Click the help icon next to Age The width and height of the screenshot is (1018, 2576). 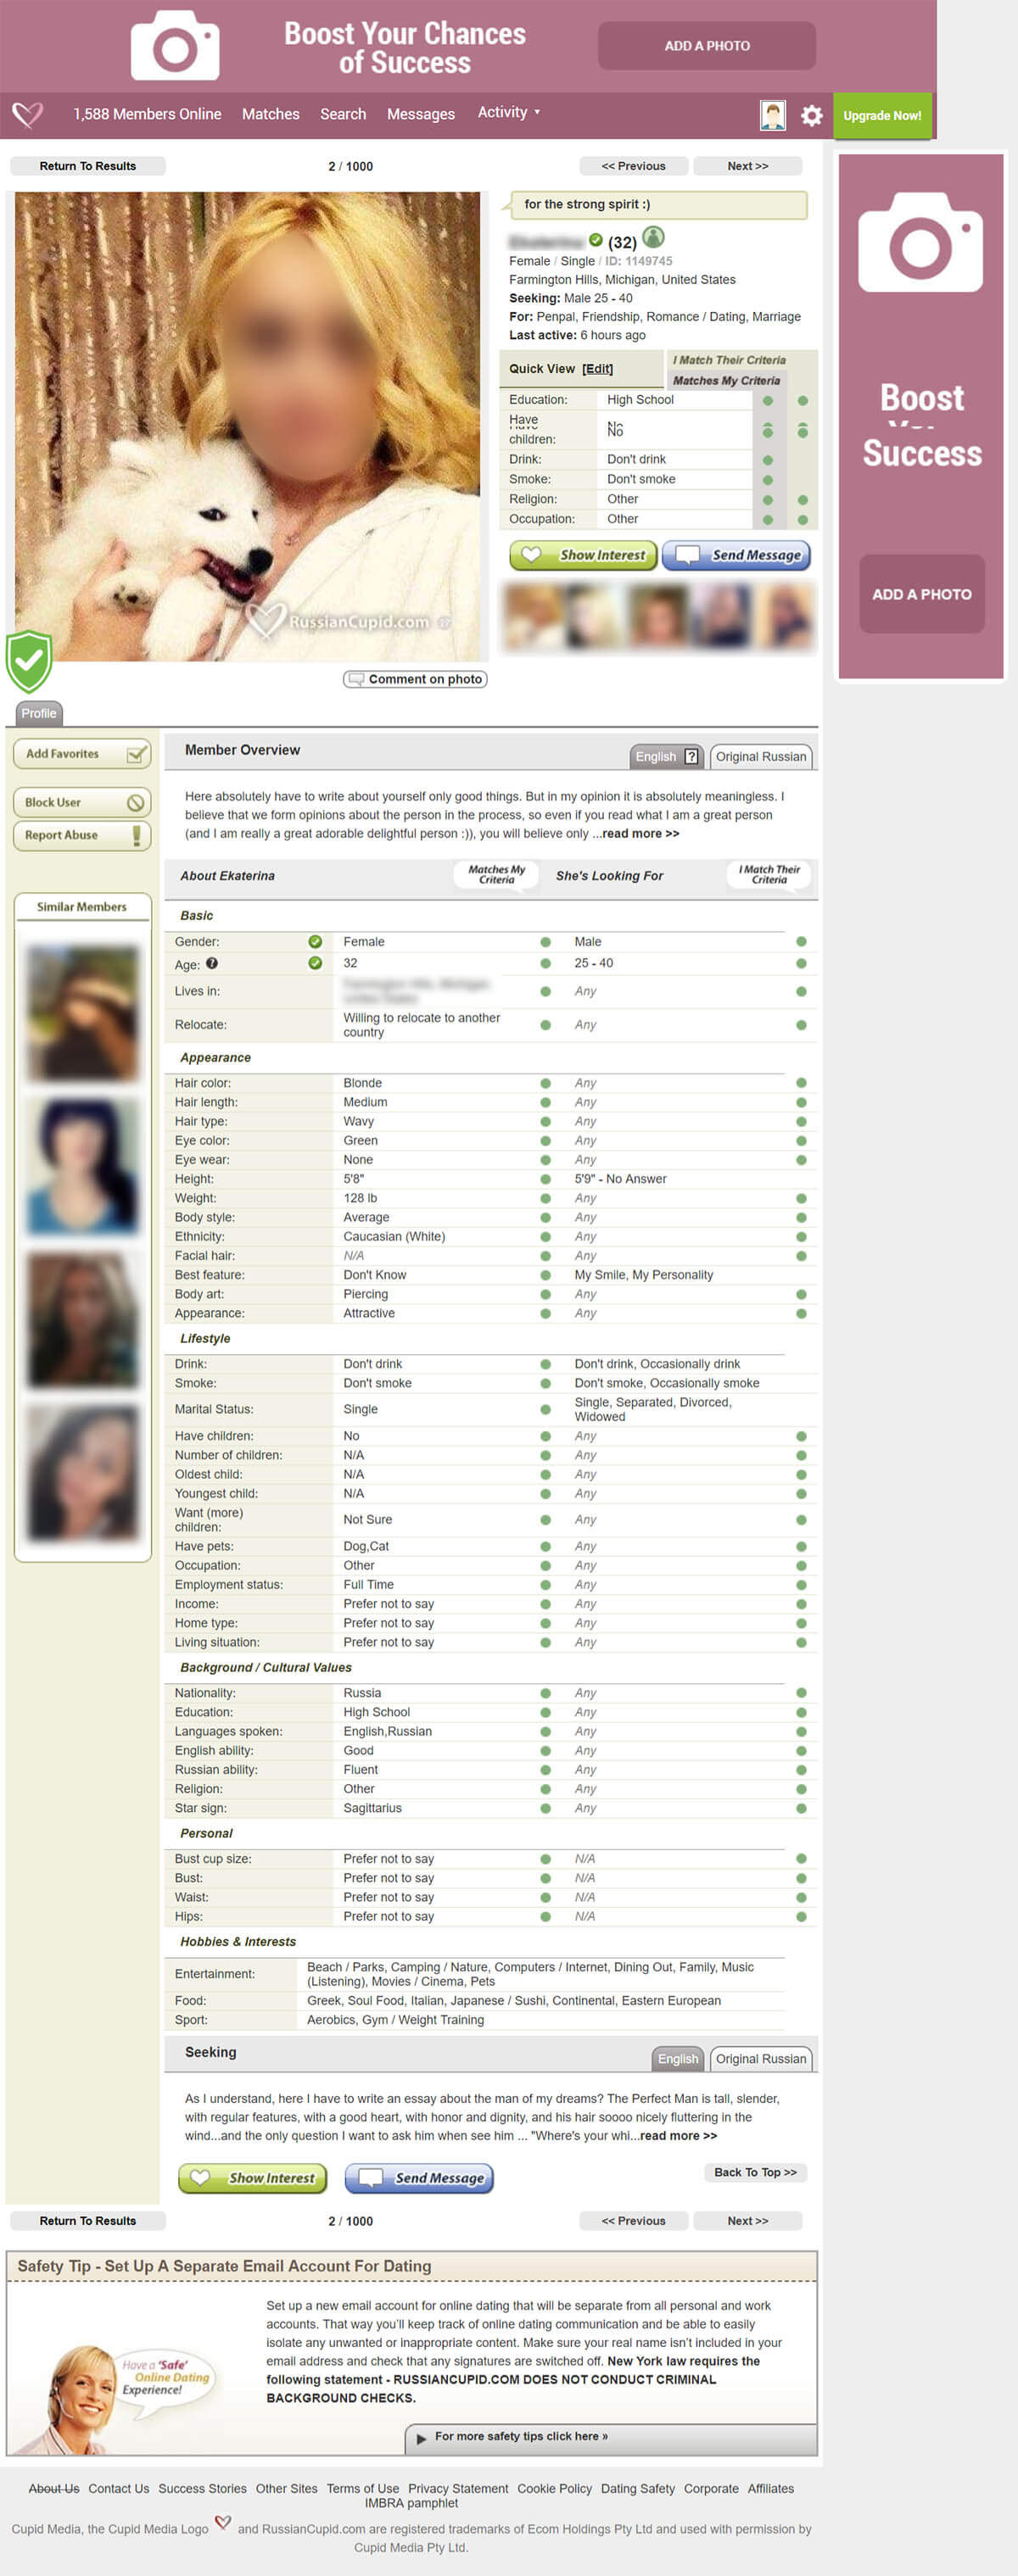point(212,964)
